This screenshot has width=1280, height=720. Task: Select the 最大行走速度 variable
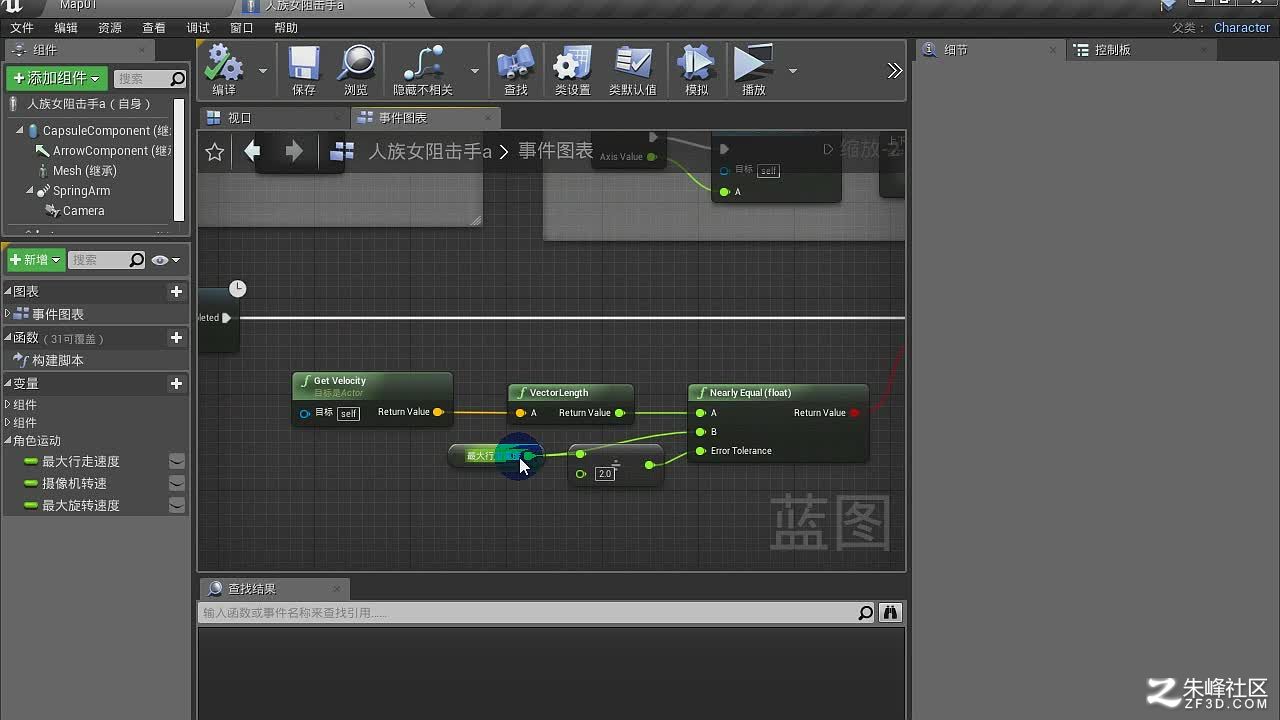click(x=80, y=462)
